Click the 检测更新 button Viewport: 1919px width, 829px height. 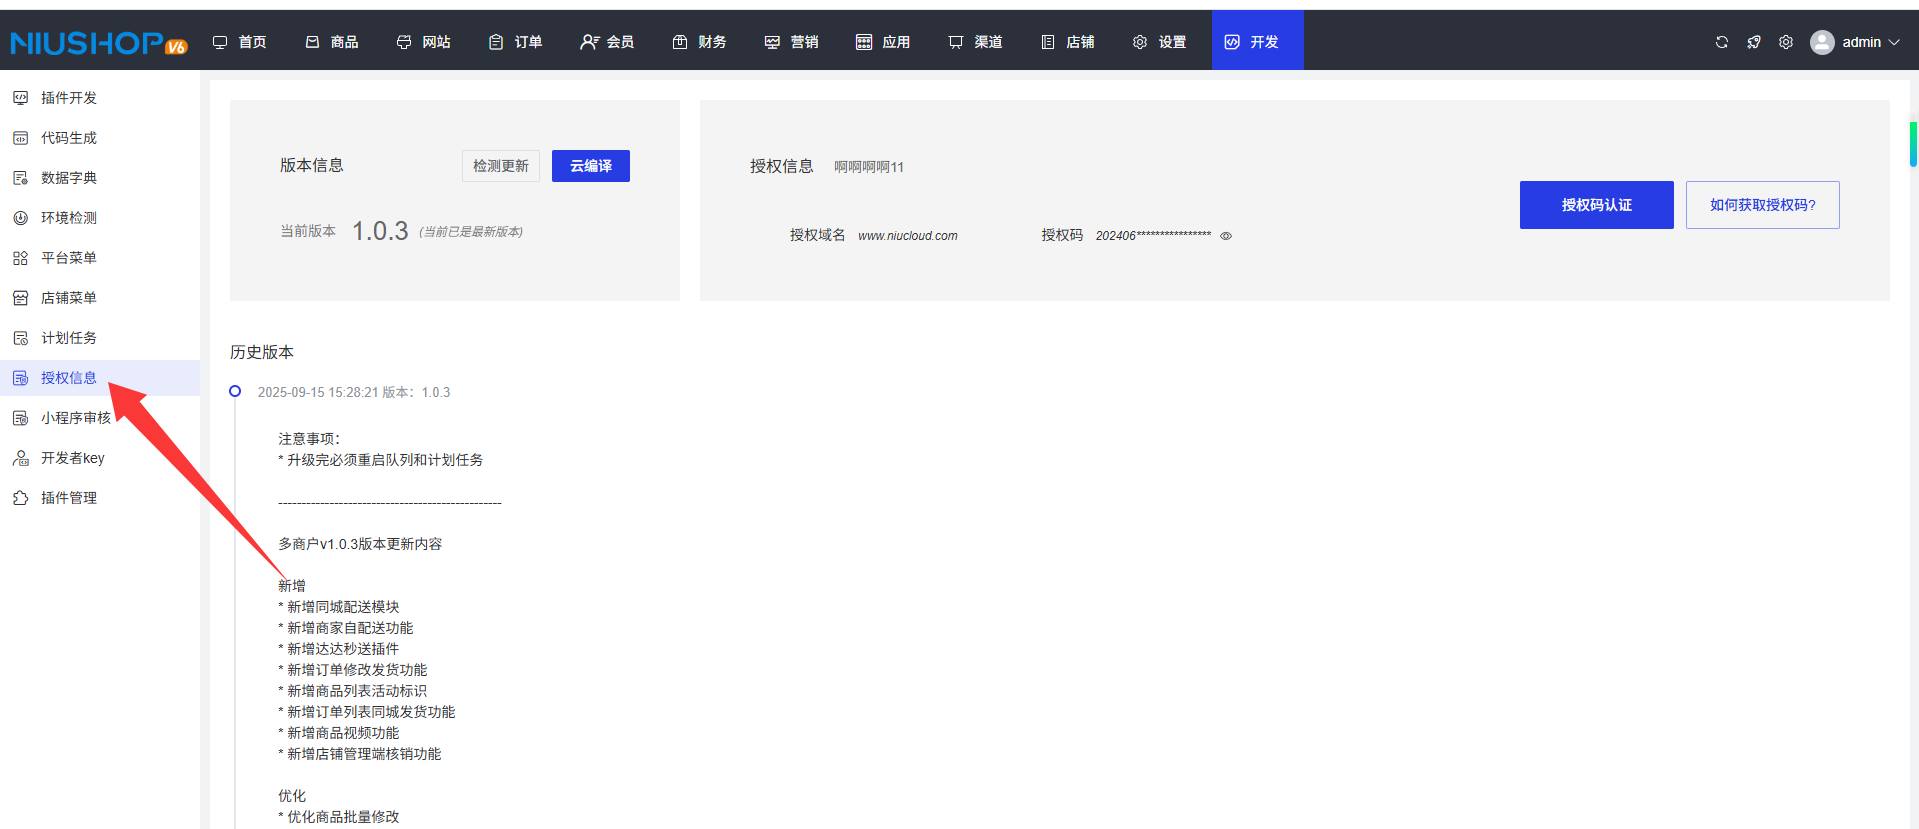[500, 166]
